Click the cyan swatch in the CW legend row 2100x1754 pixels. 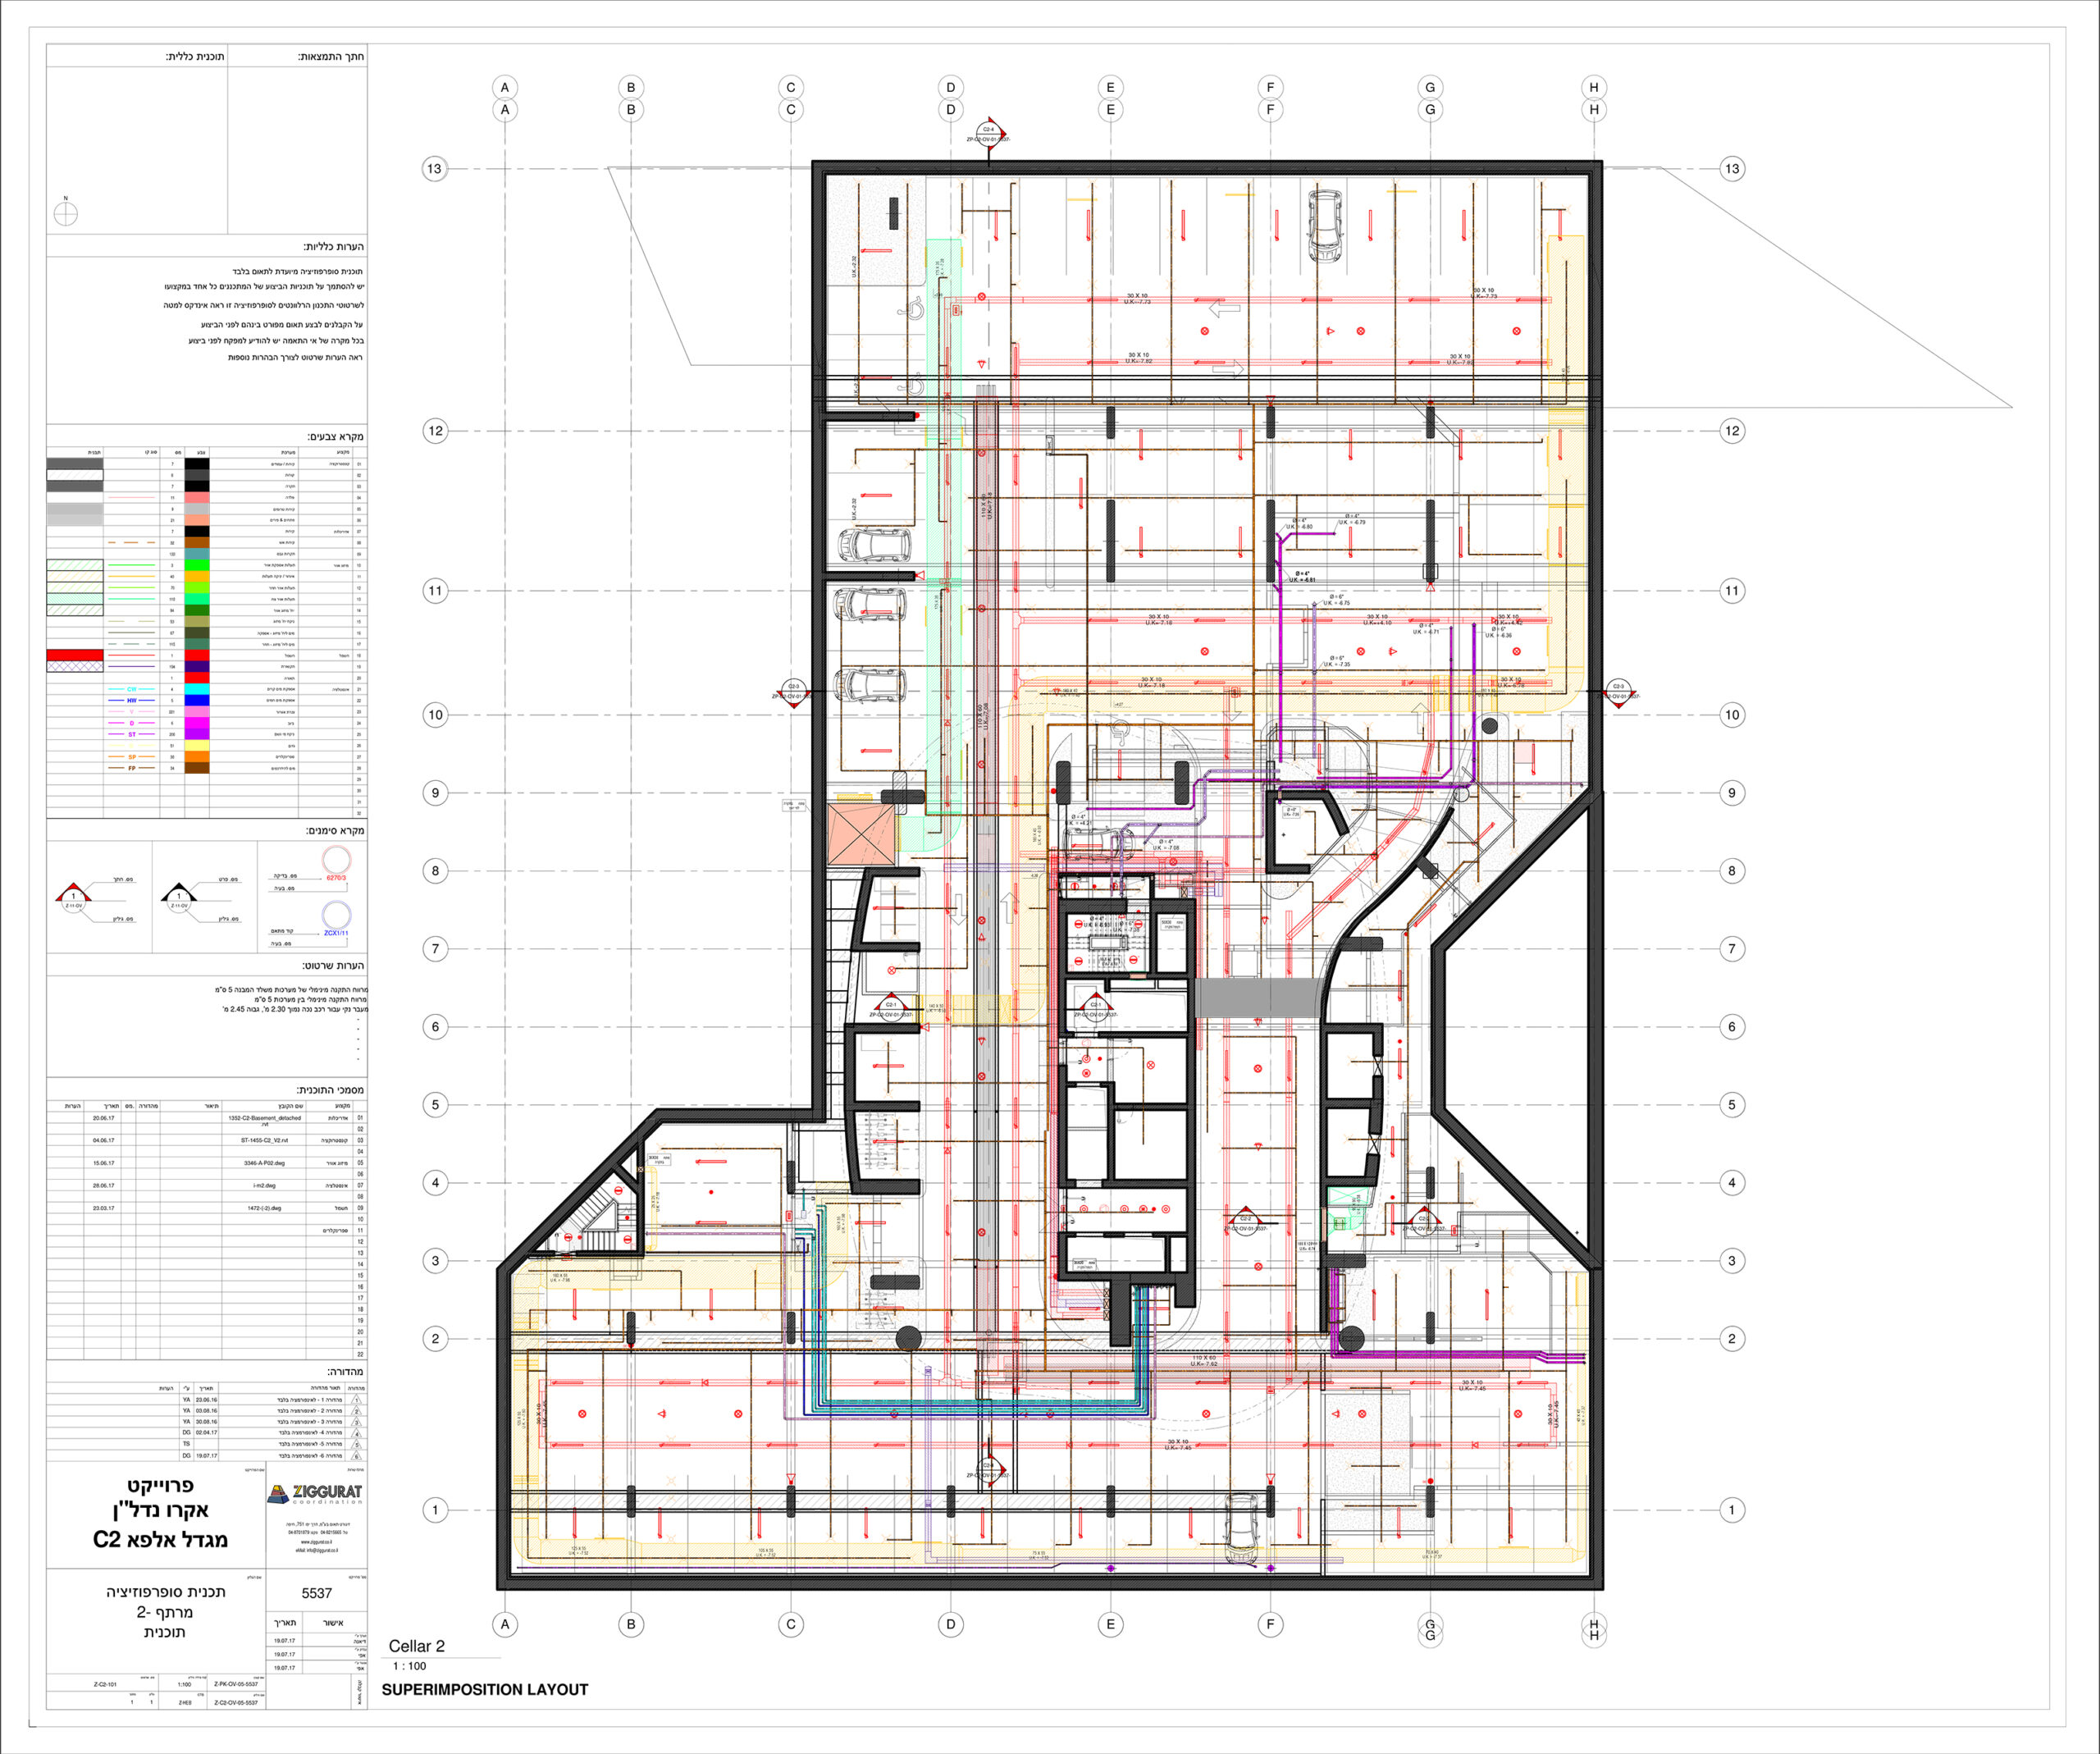(x=197, y=689)
